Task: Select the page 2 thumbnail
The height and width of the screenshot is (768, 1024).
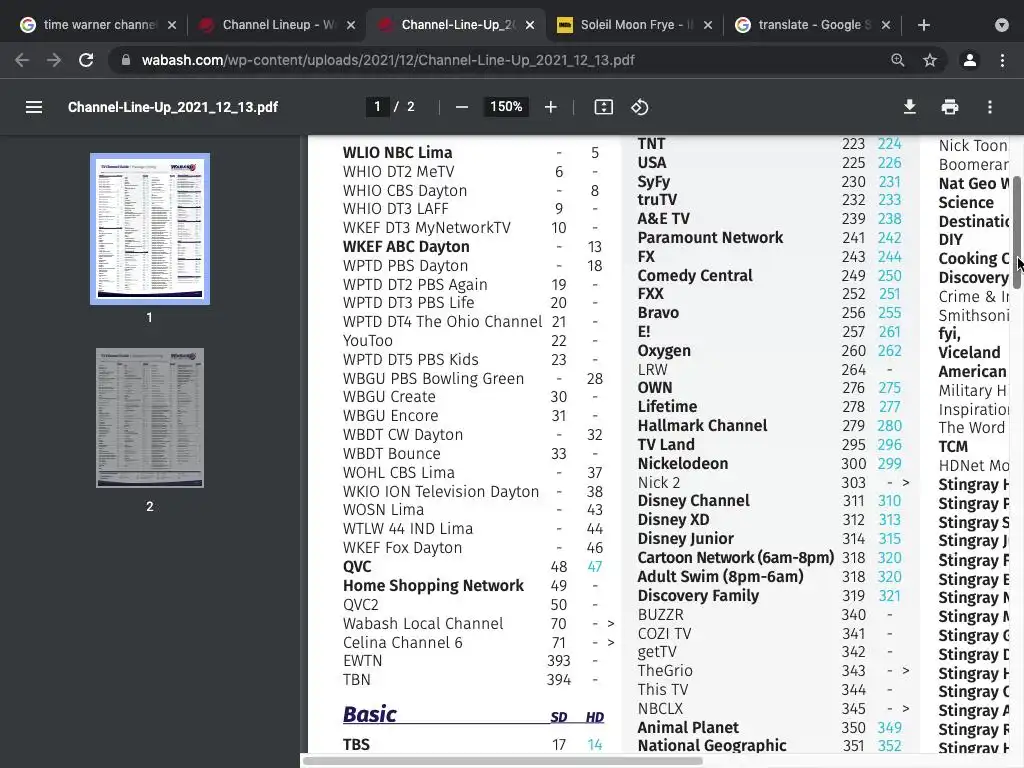Action: click(150, 417)
